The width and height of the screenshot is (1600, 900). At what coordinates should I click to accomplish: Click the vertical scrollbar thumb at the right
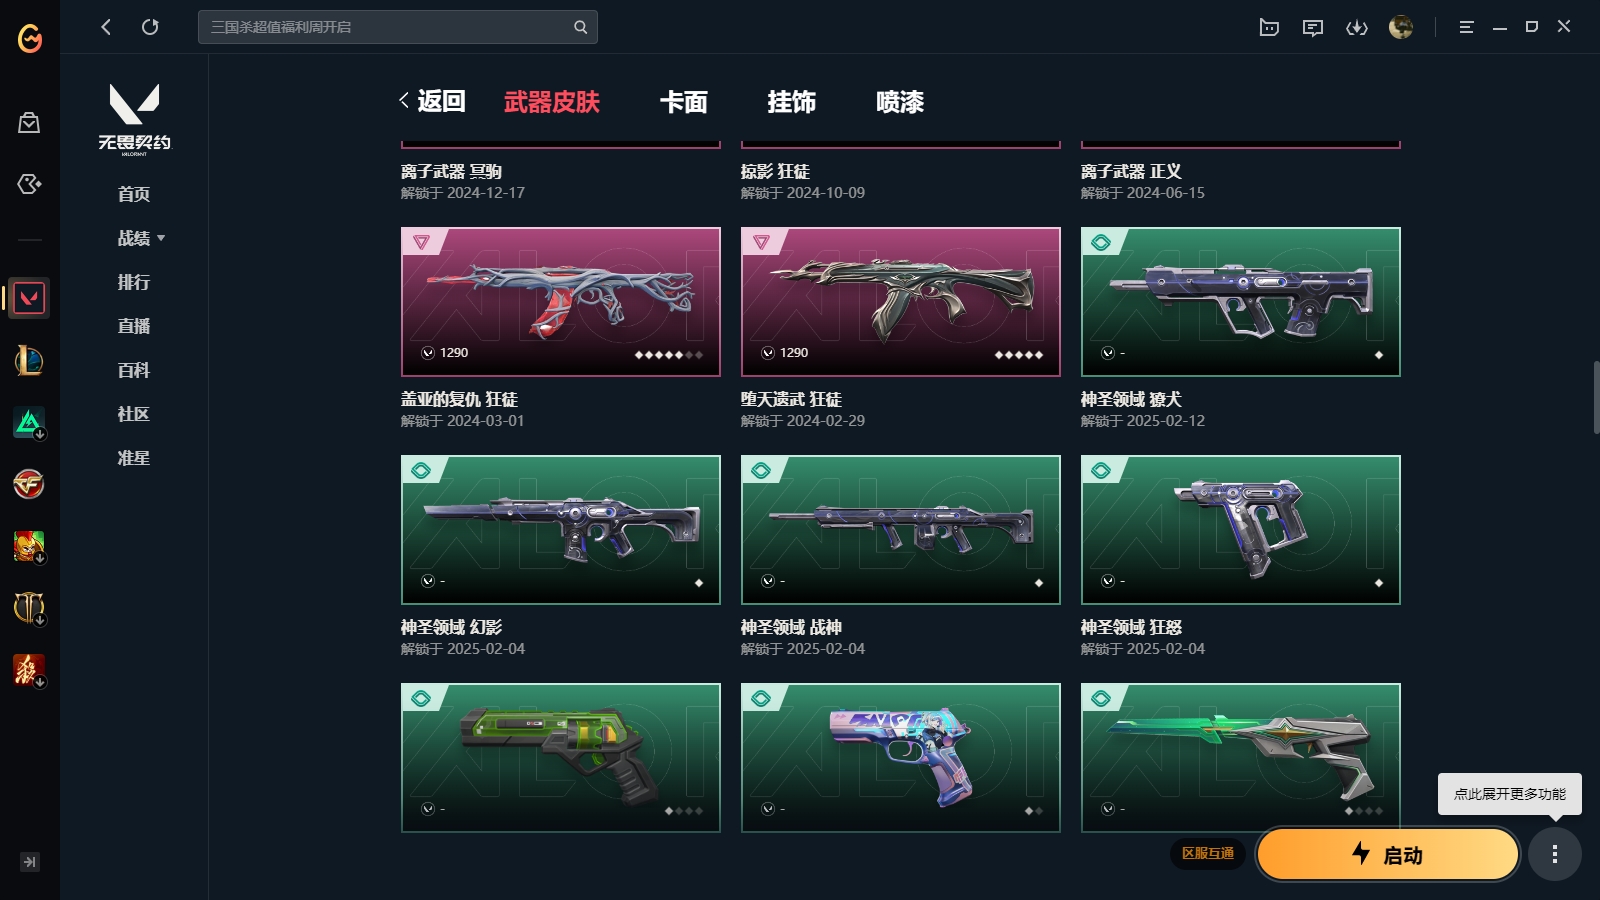point(1596,397)
